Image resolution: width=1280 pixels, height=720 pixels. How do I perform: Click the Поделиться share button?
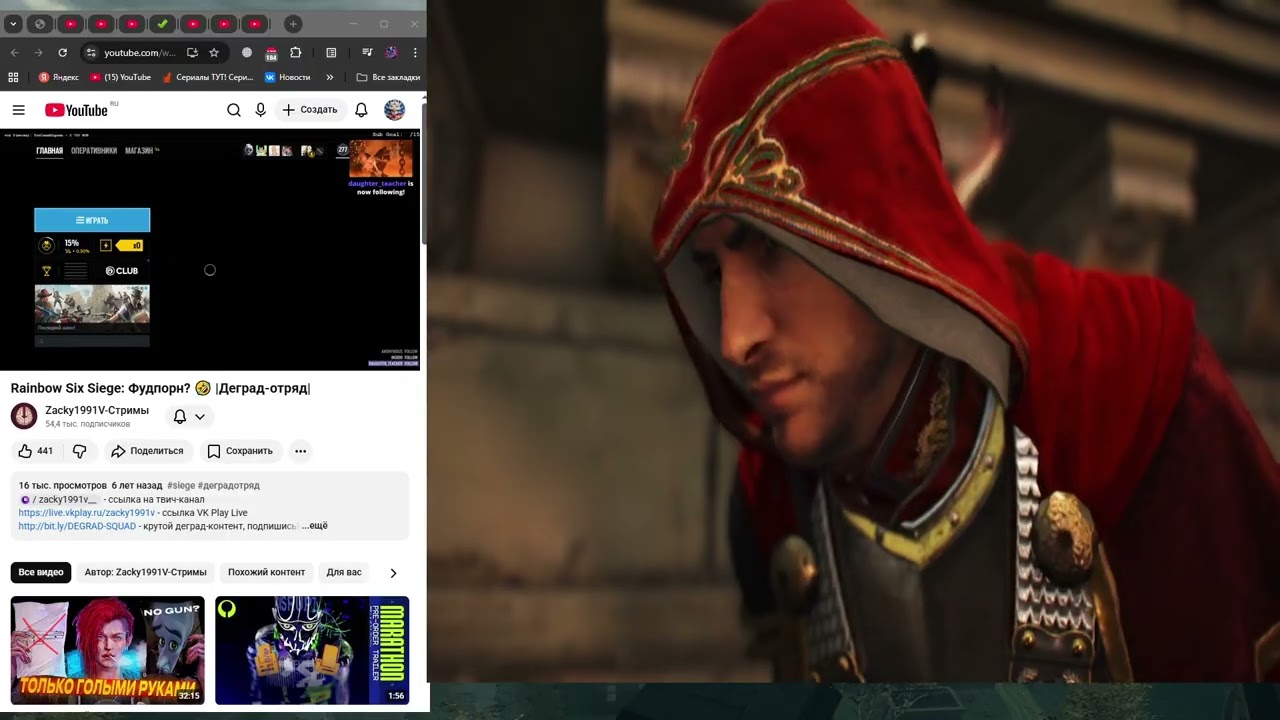147,451
